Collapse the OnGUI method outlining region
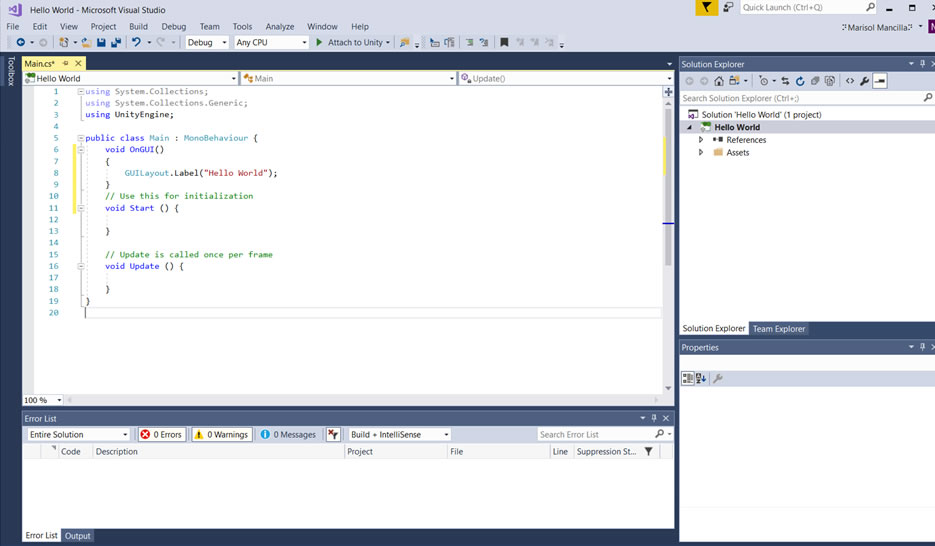 point(81,150)
